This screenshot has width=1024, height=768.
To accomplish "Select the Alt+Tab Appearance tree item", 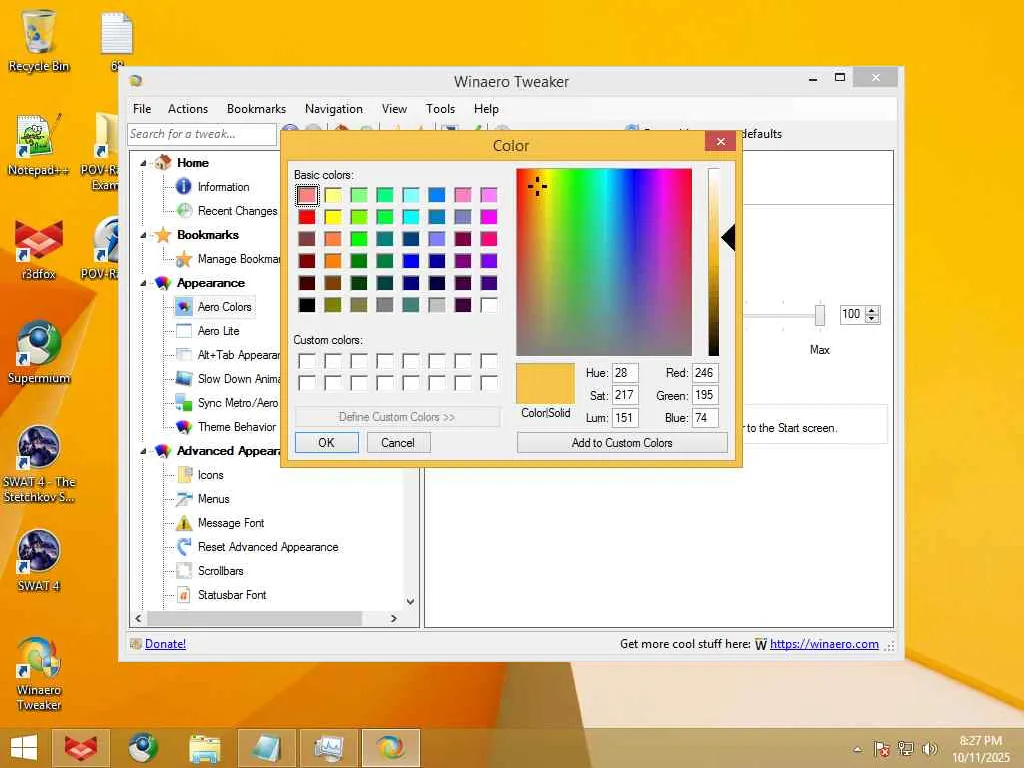I will tap(239, 355).
